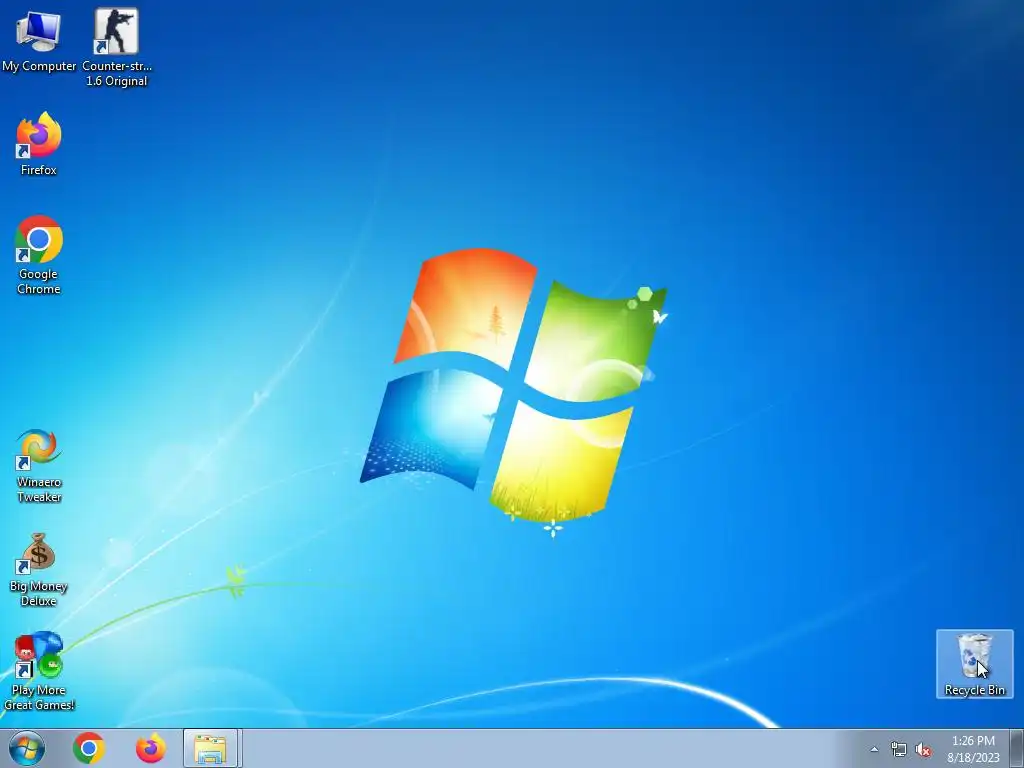
Task: Open Windows Explorer from the taskbar
Action: click(211, 748)
